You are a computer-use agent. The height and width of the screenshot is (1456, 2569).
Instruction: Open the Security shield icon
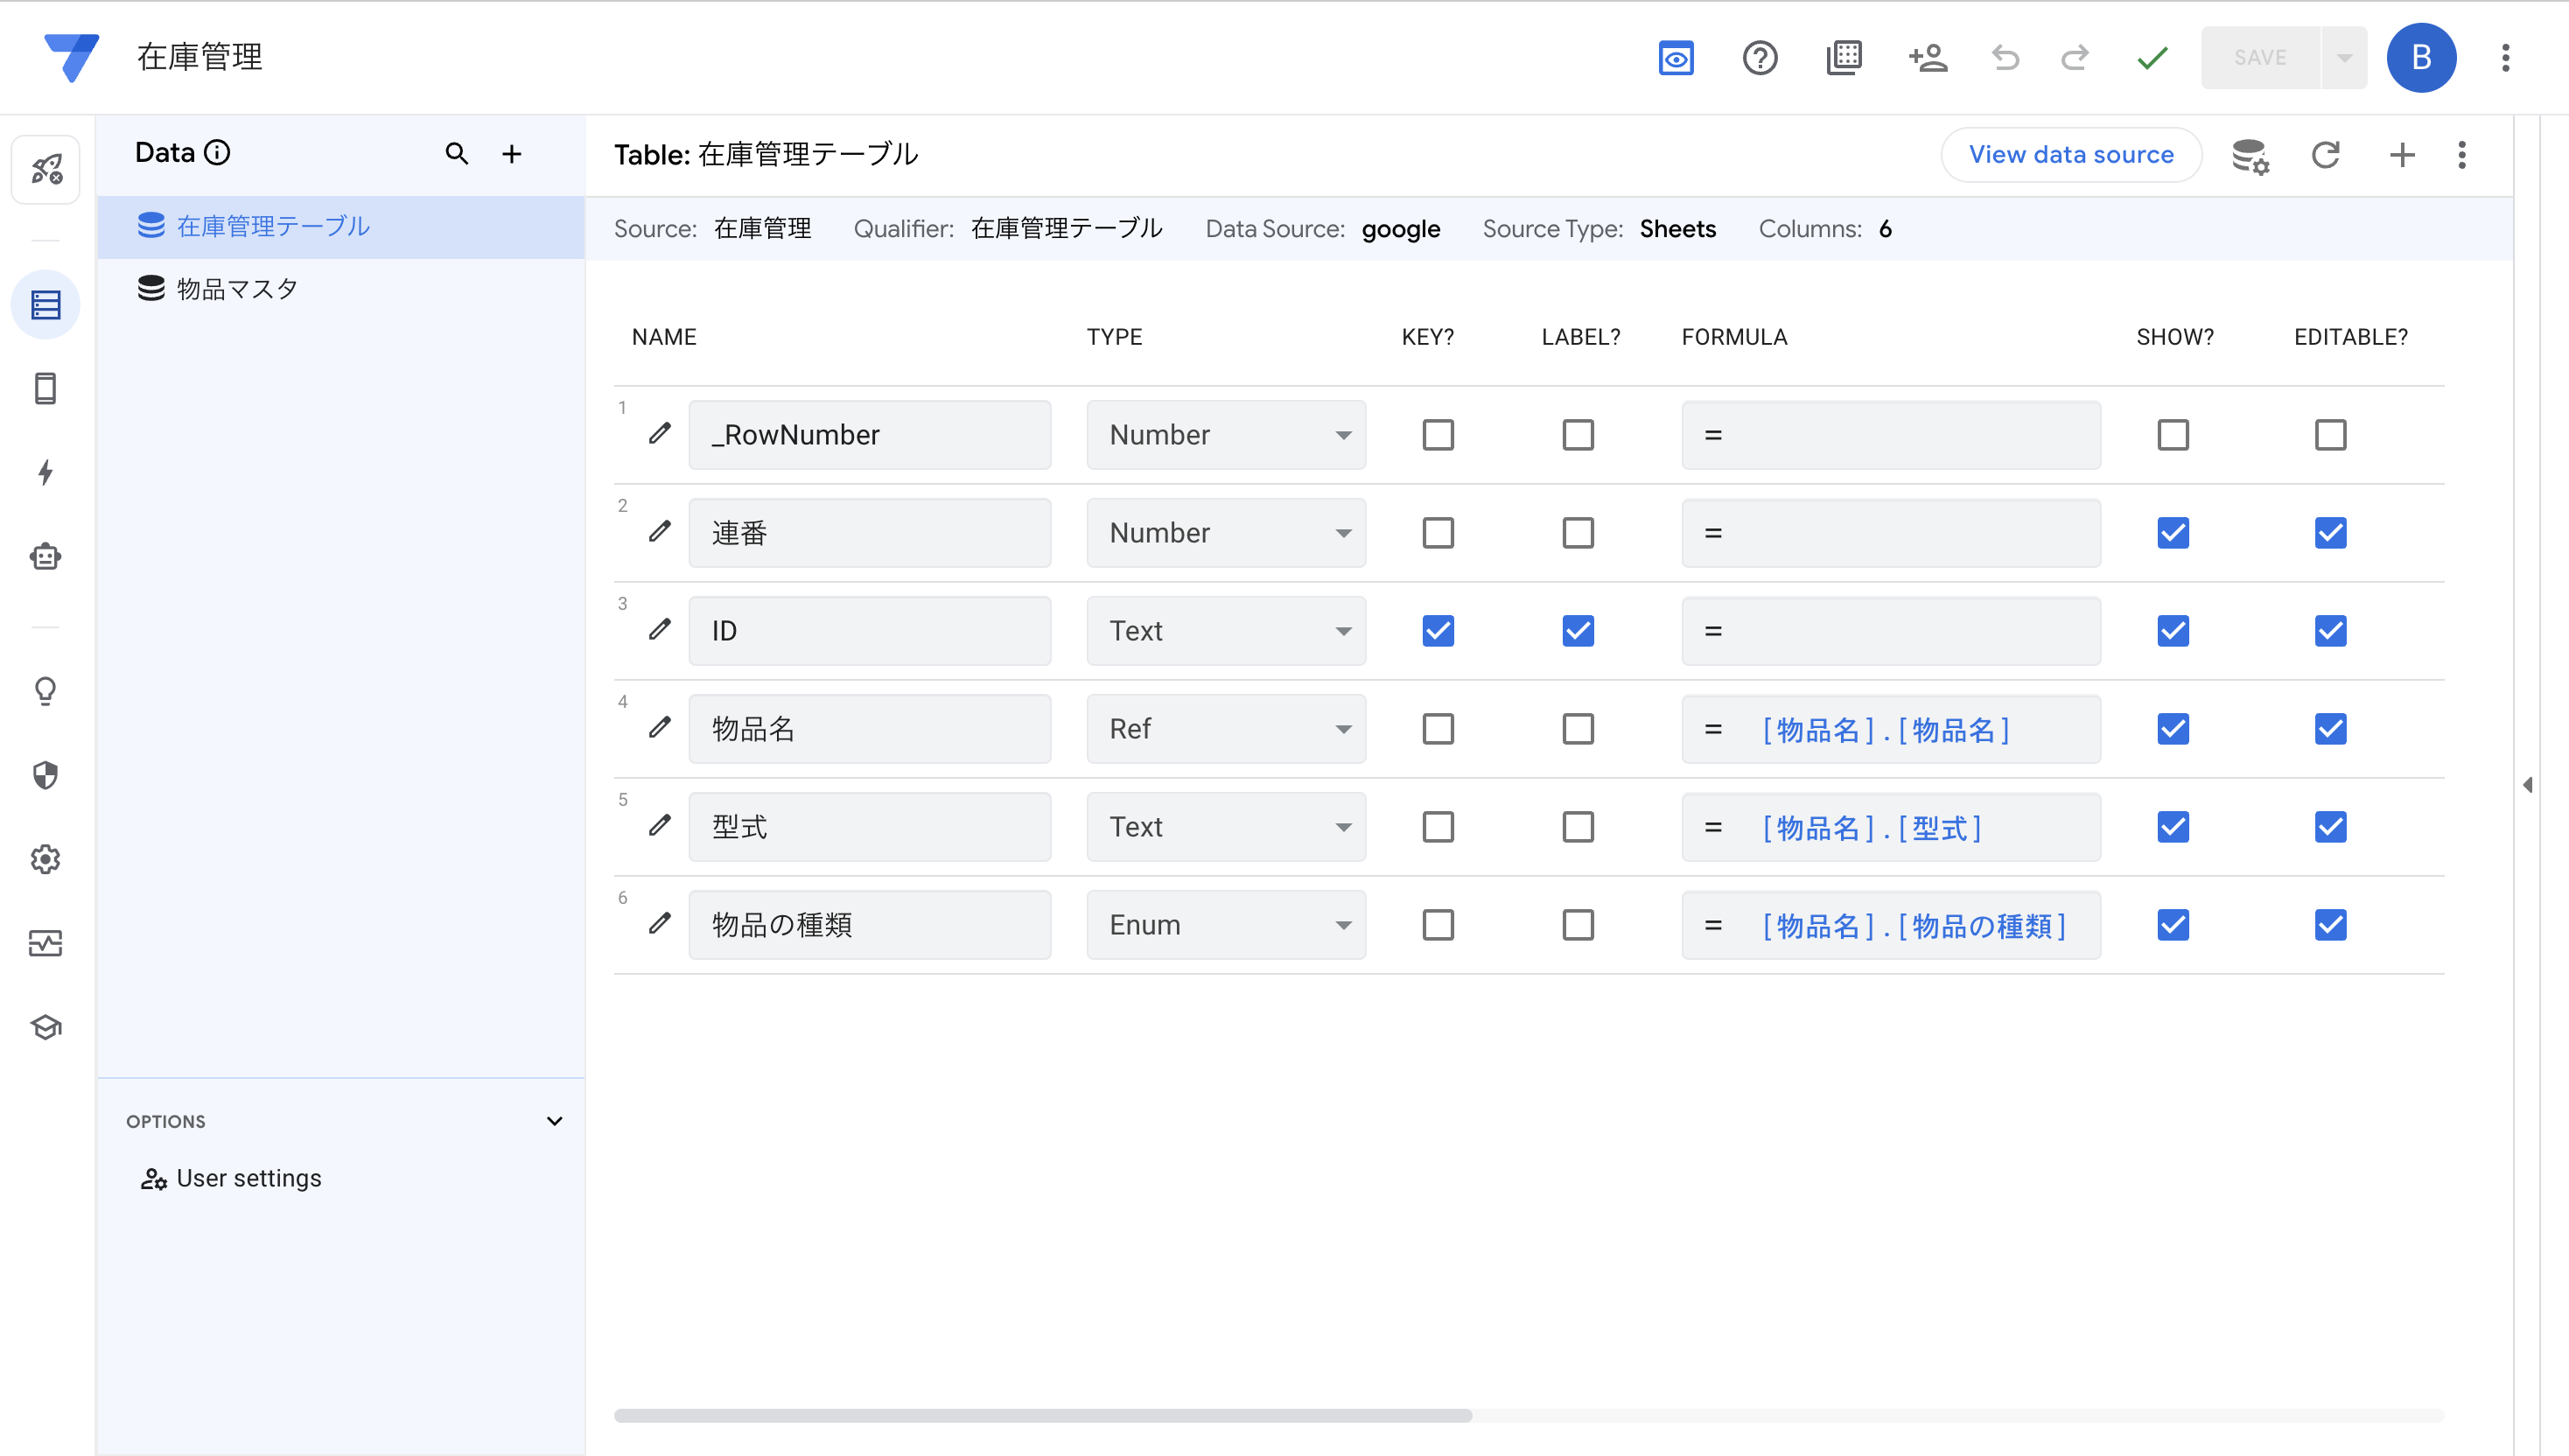pos(45,775)
